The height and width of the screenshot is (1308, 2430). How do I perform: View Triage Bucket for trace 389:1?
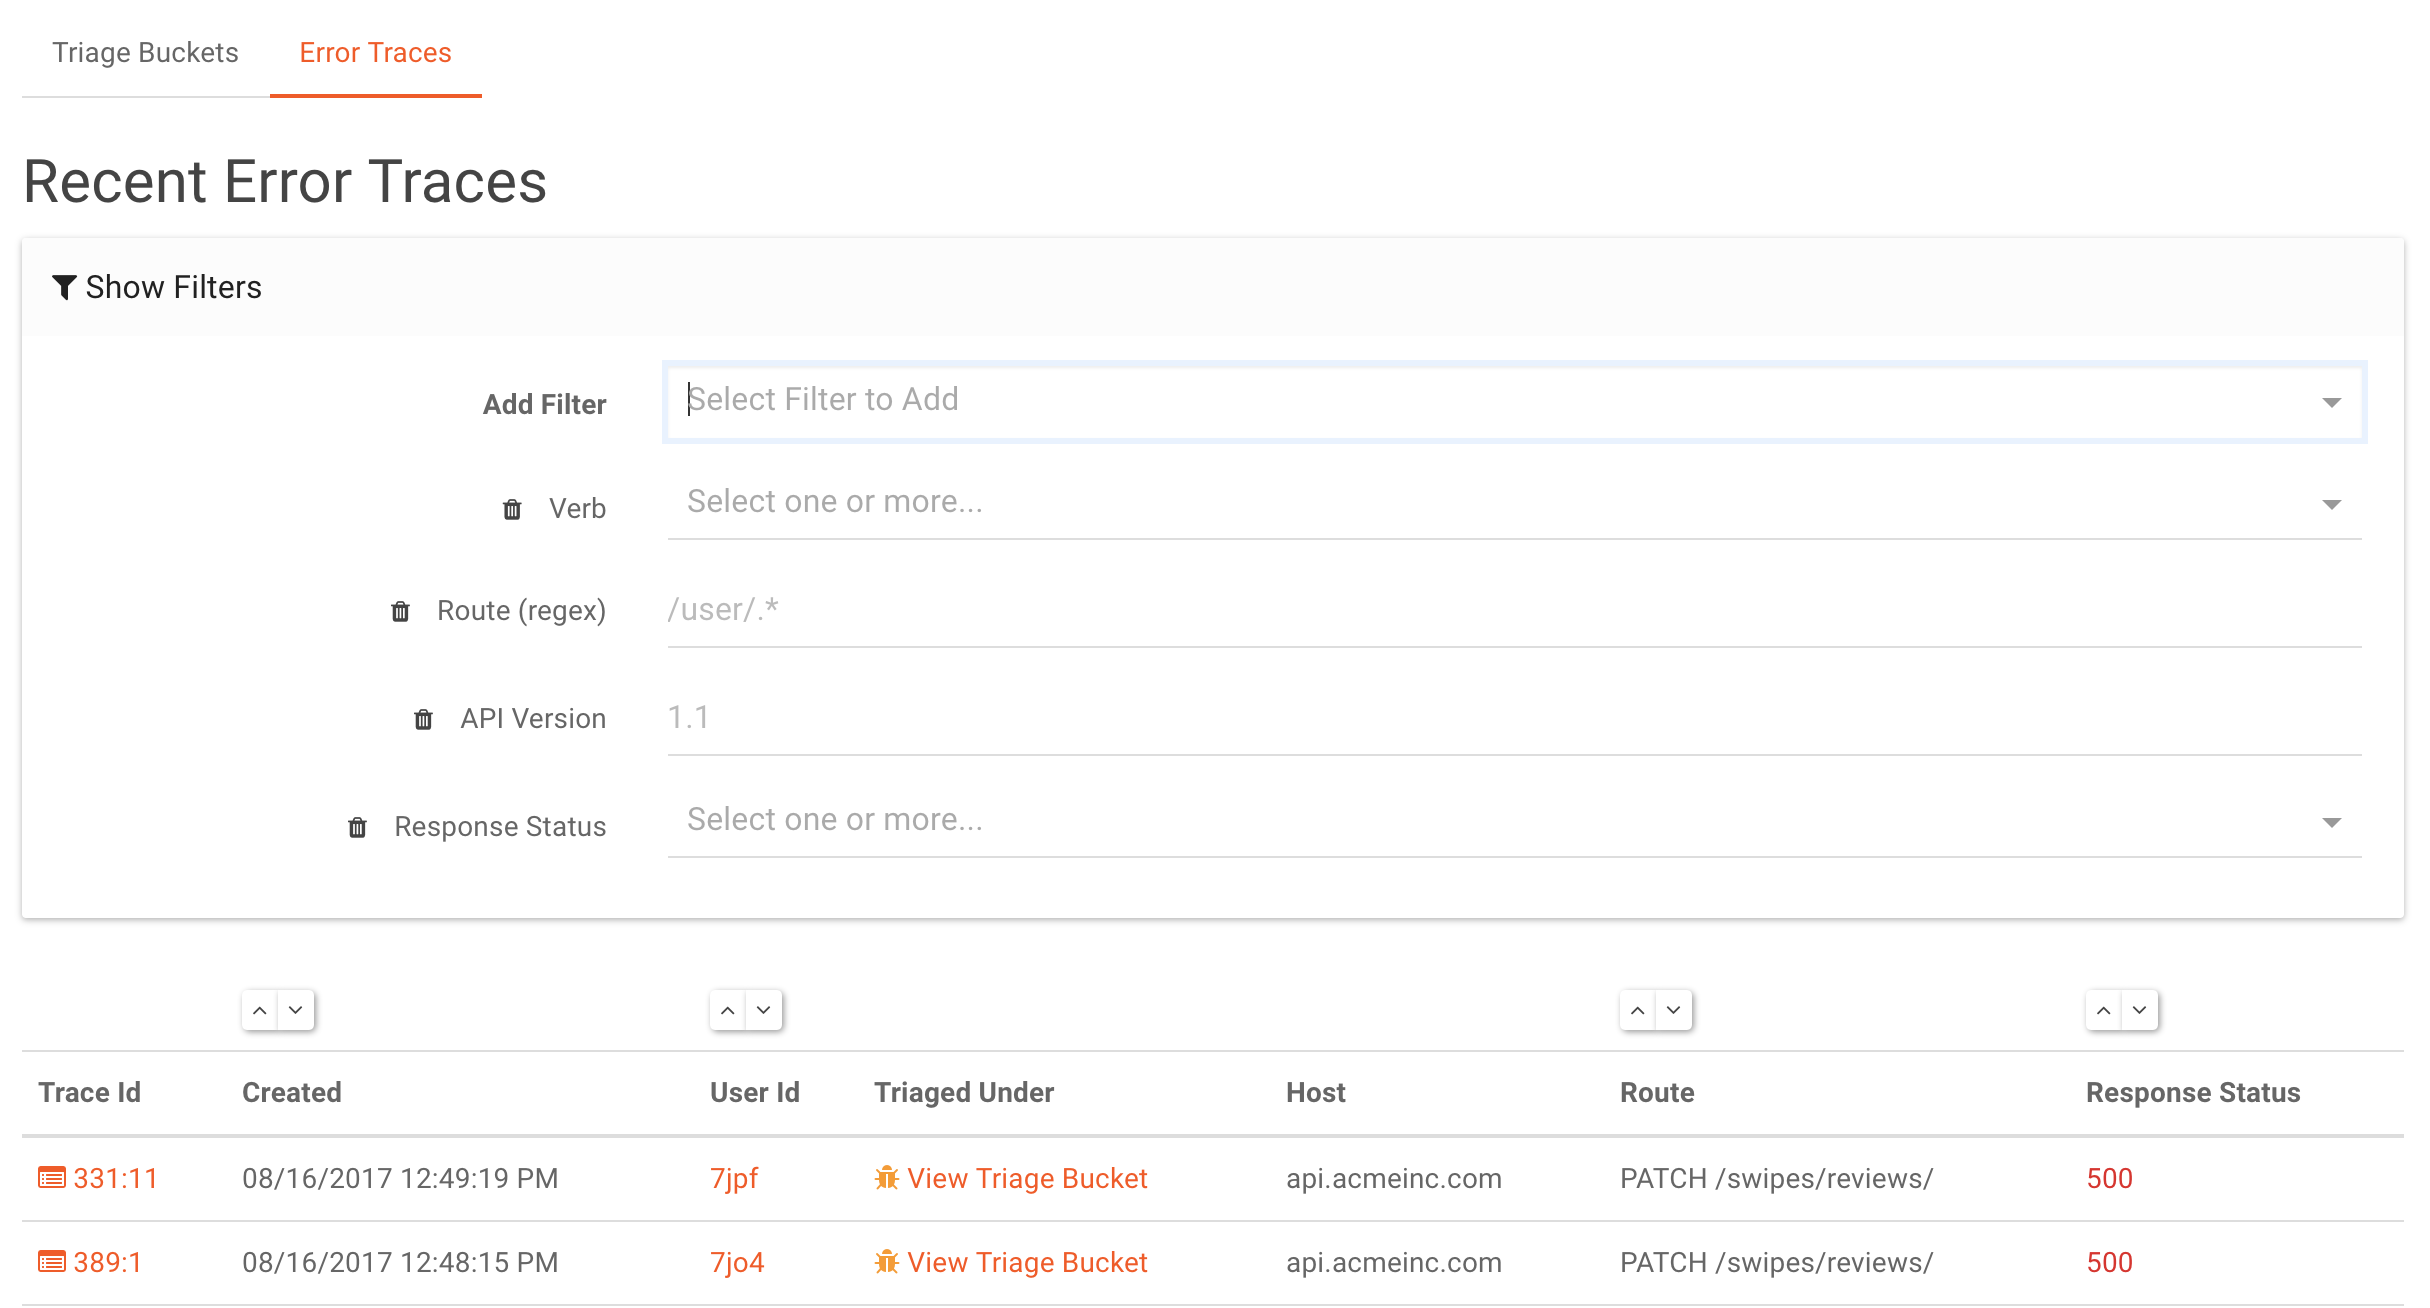(1027, 1262)
